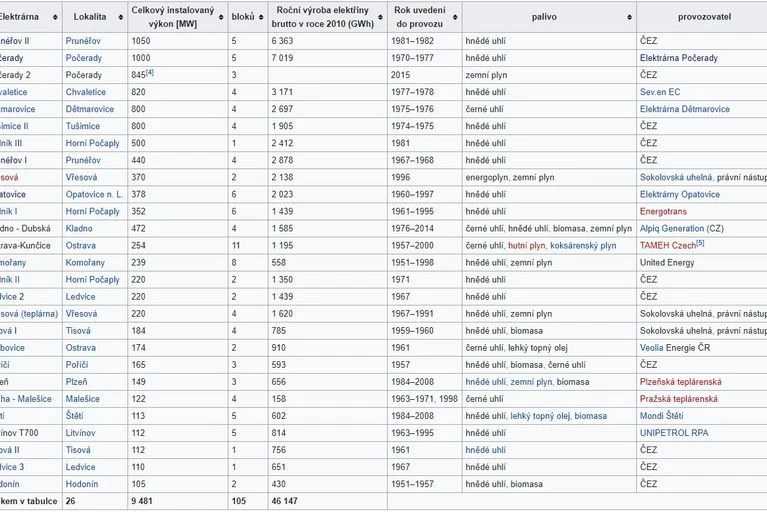The height and width of the screenshot is (512, 767).
Task: Open Elektrárny Opatovice operator link
Action: [679, 195]
